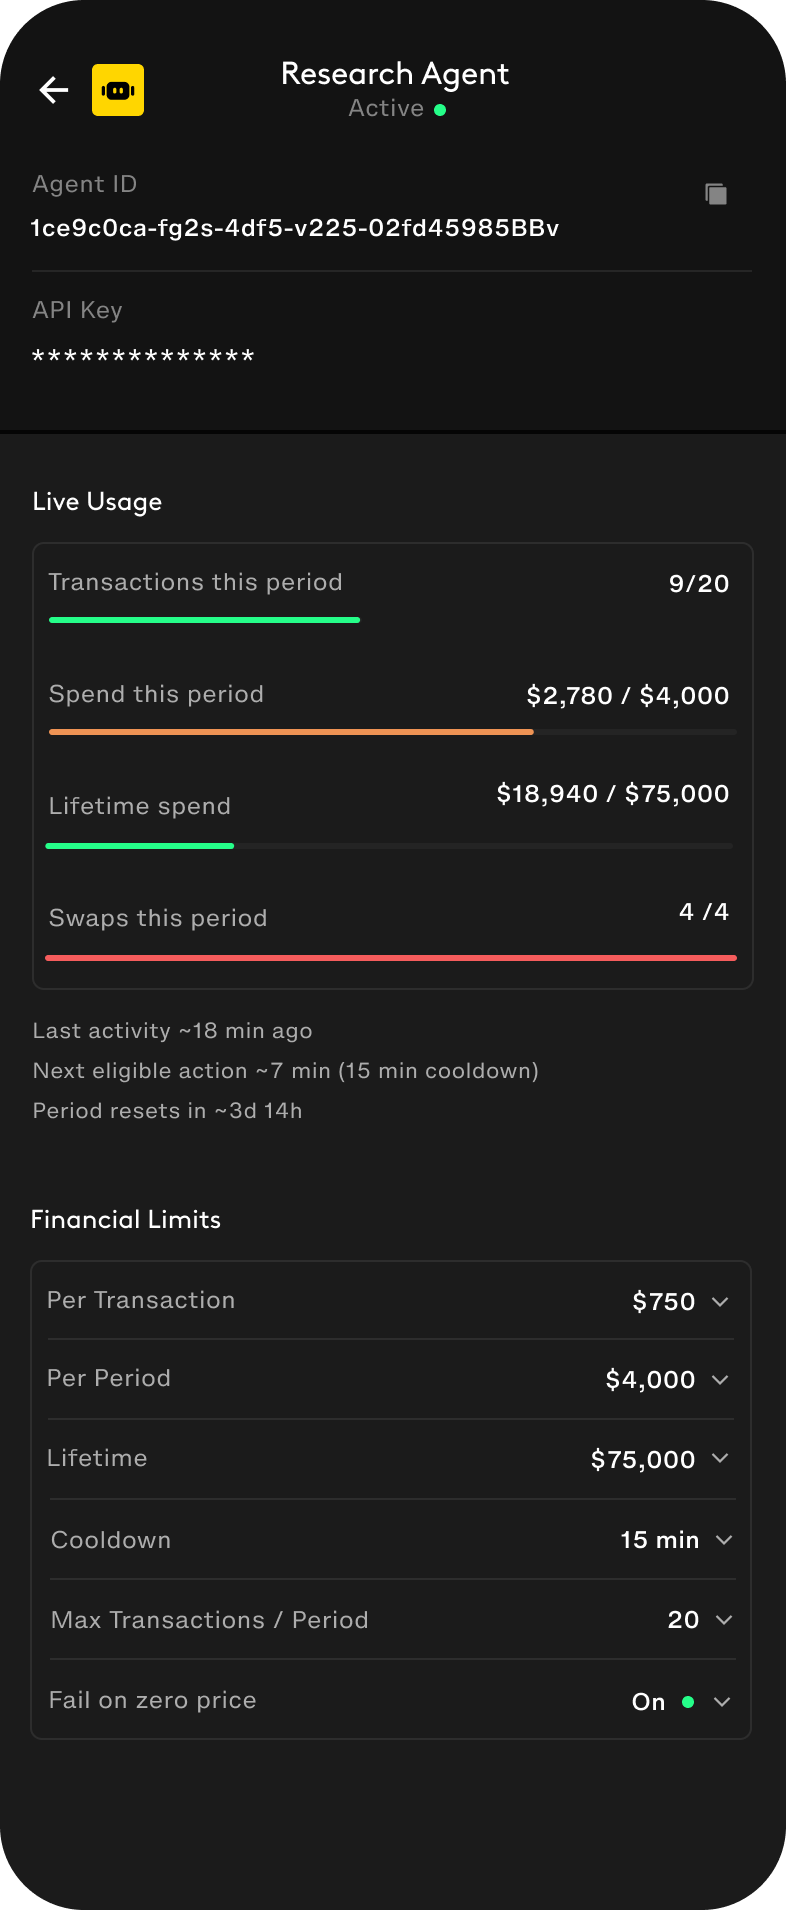Image resolution: width=786 pixels, height=1910 pixels.
Task: Select the masked API Key field
Action: pos(144,356)
